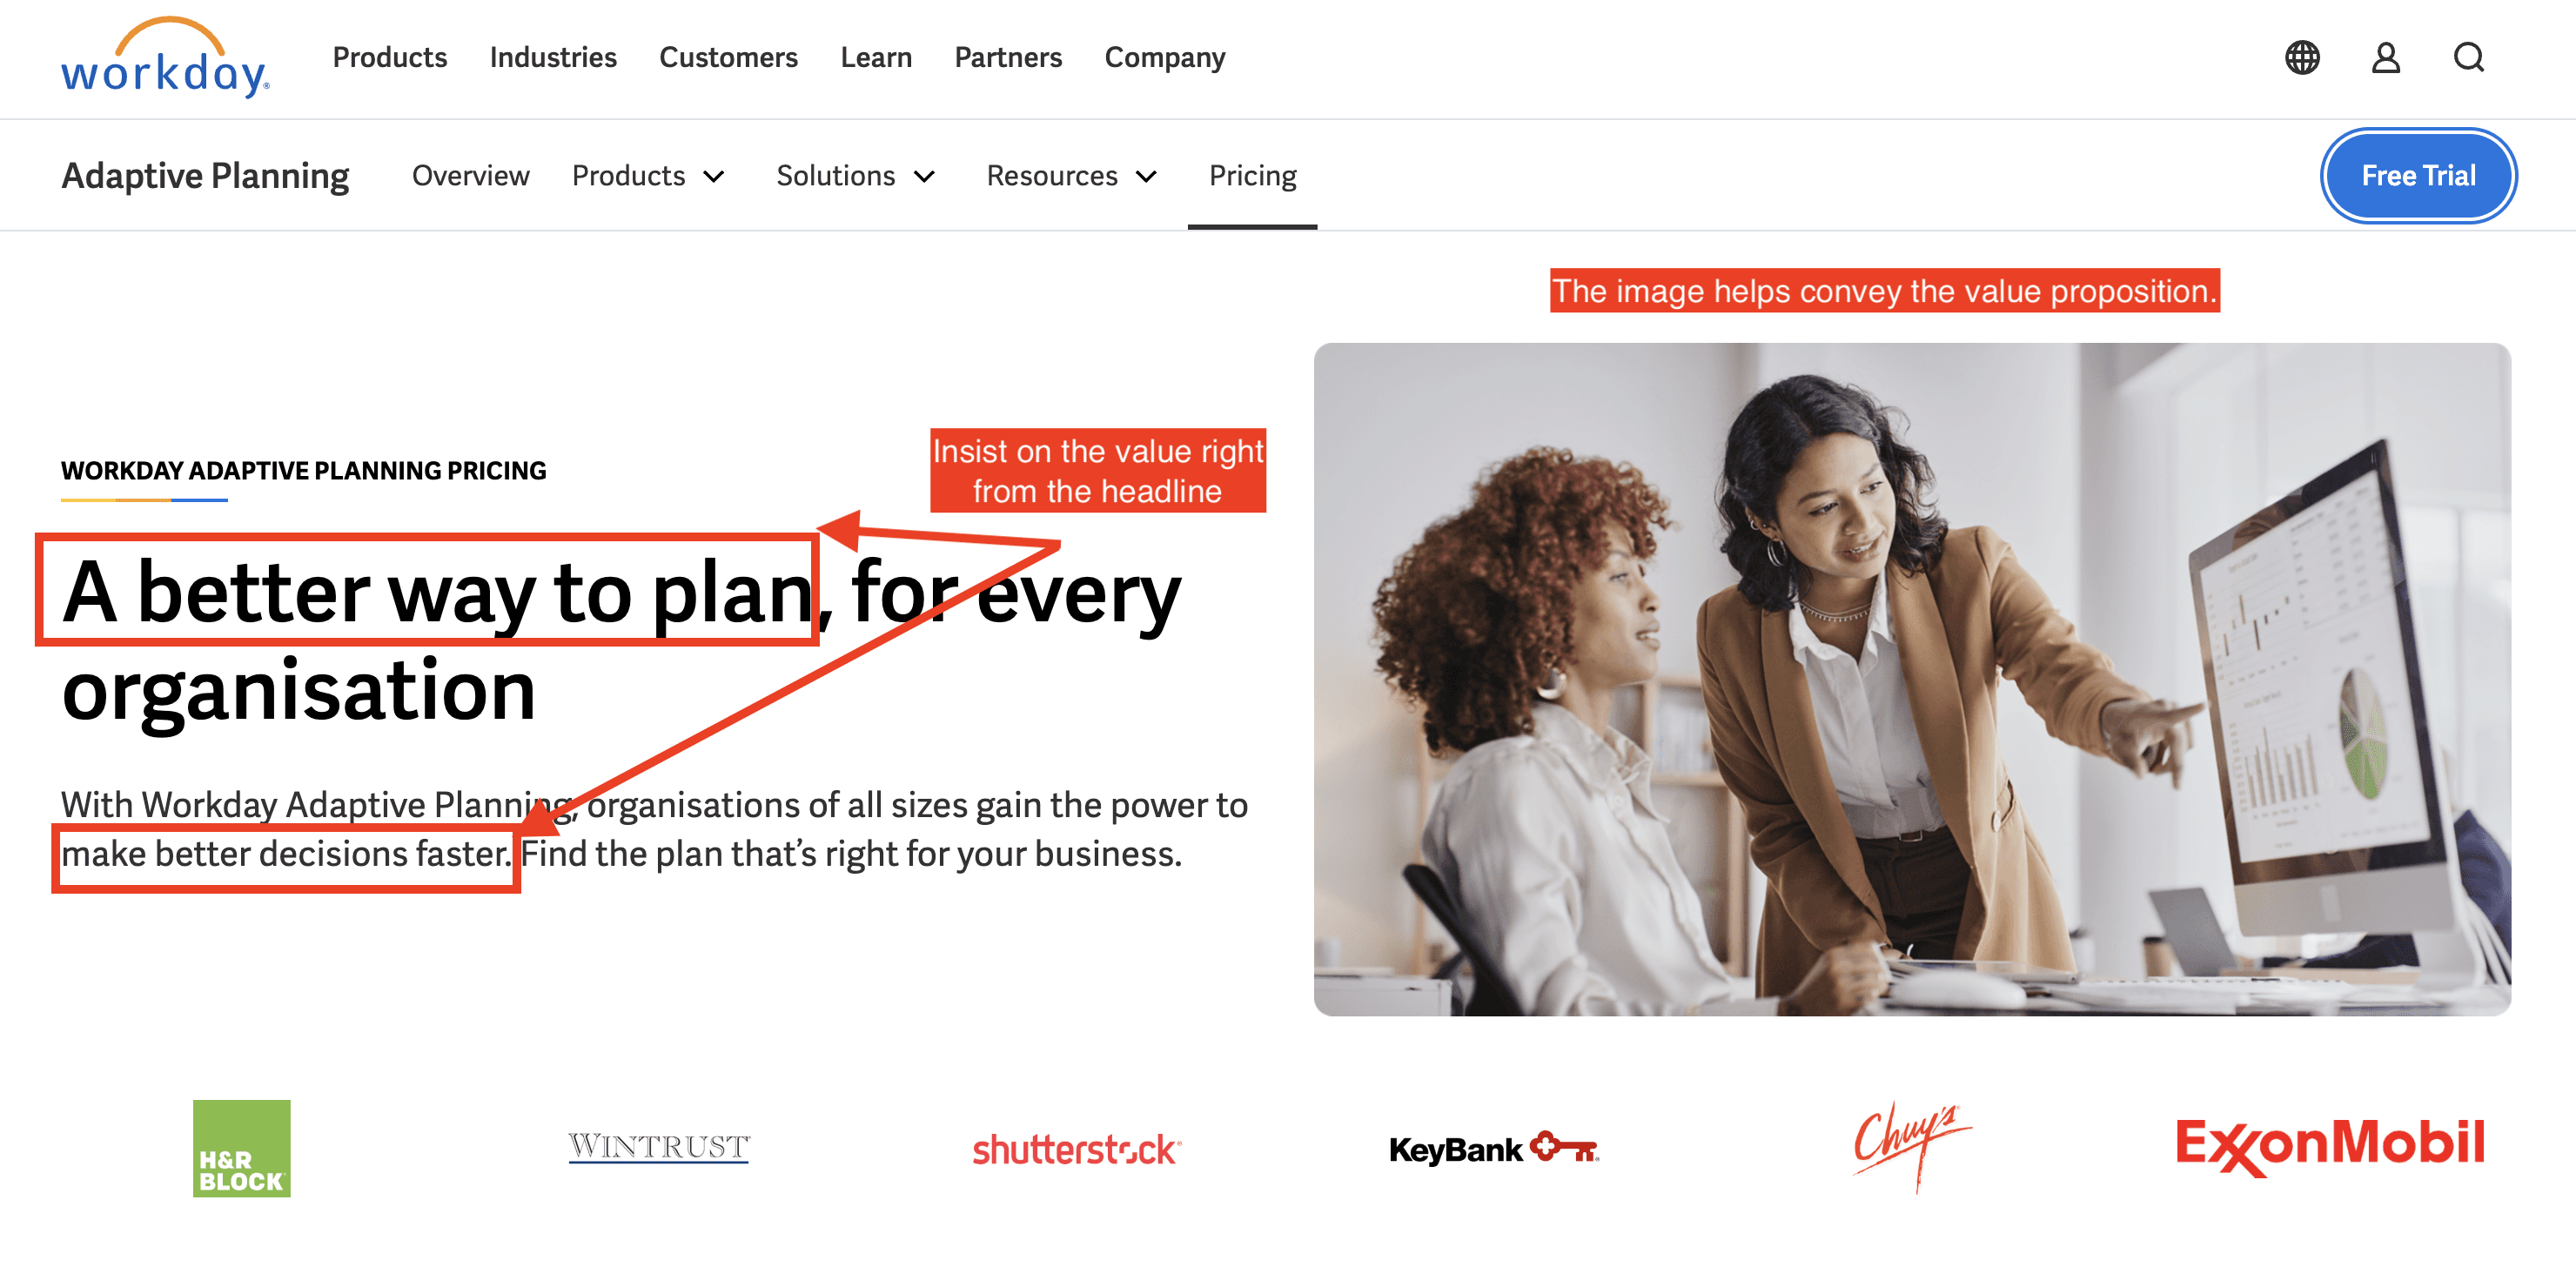This screenshot has height=1267, width=2576.
Task: Click the Adaptive Planning title link
Action: 205,176
